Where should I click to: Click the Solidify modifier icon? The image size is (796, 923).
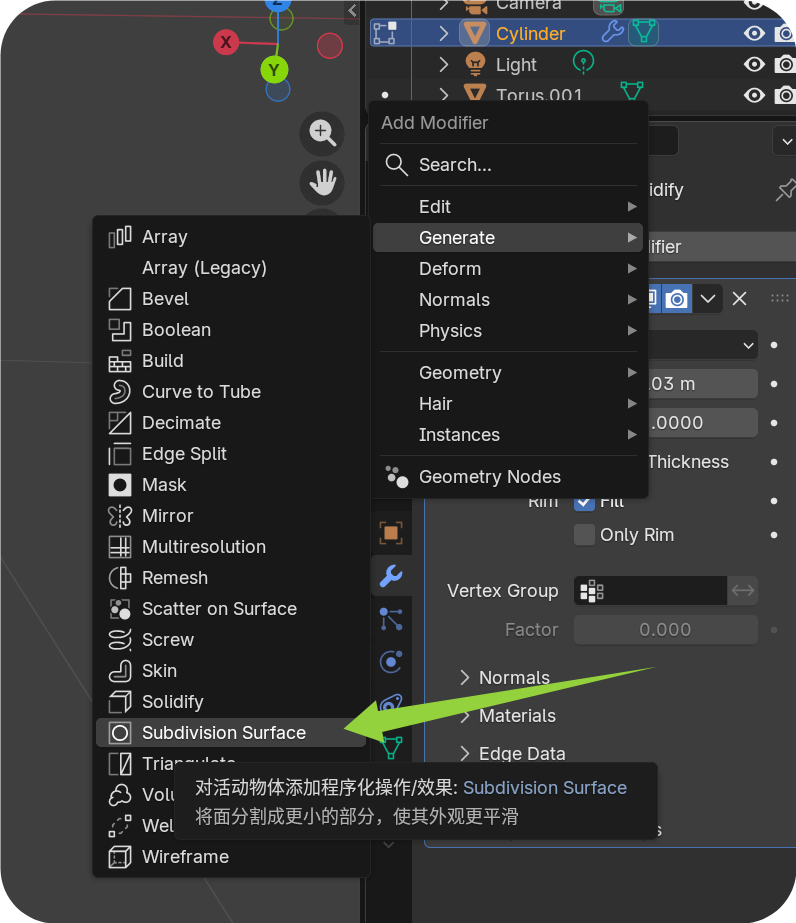point(120,702)
